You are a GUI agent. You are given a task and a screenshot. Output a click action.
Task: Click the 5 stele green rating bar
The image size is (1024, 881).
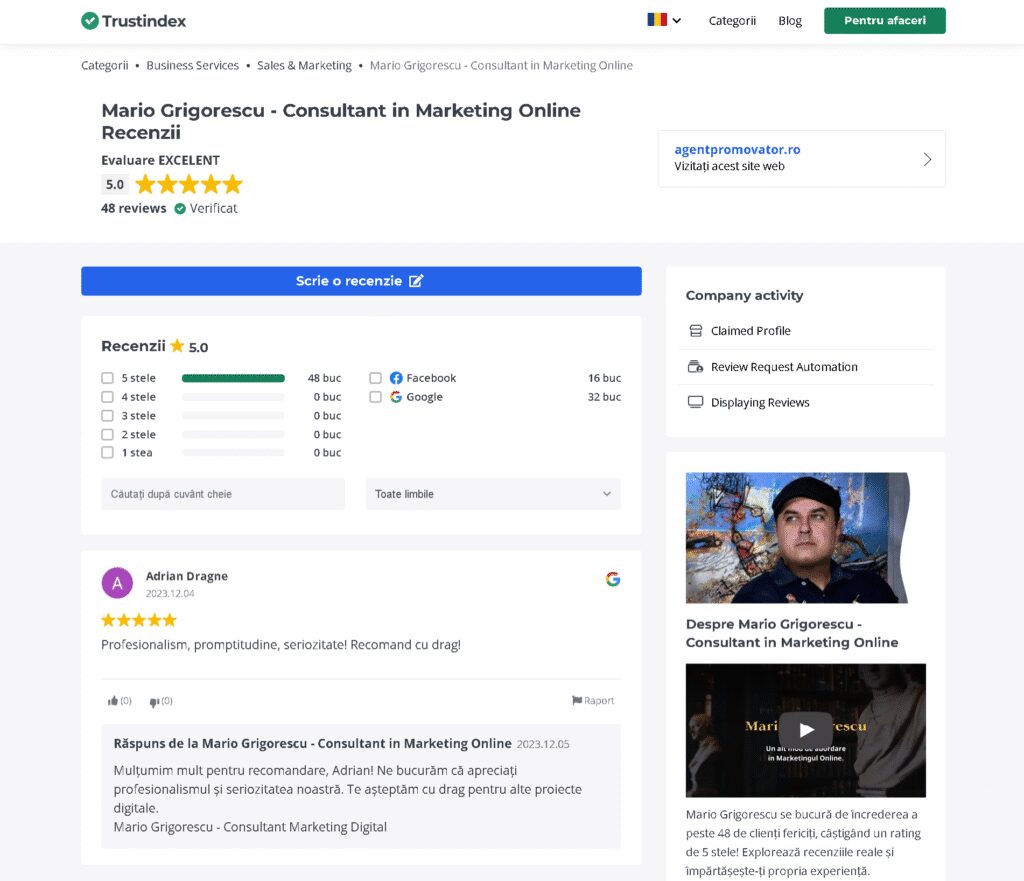point(233,378)
